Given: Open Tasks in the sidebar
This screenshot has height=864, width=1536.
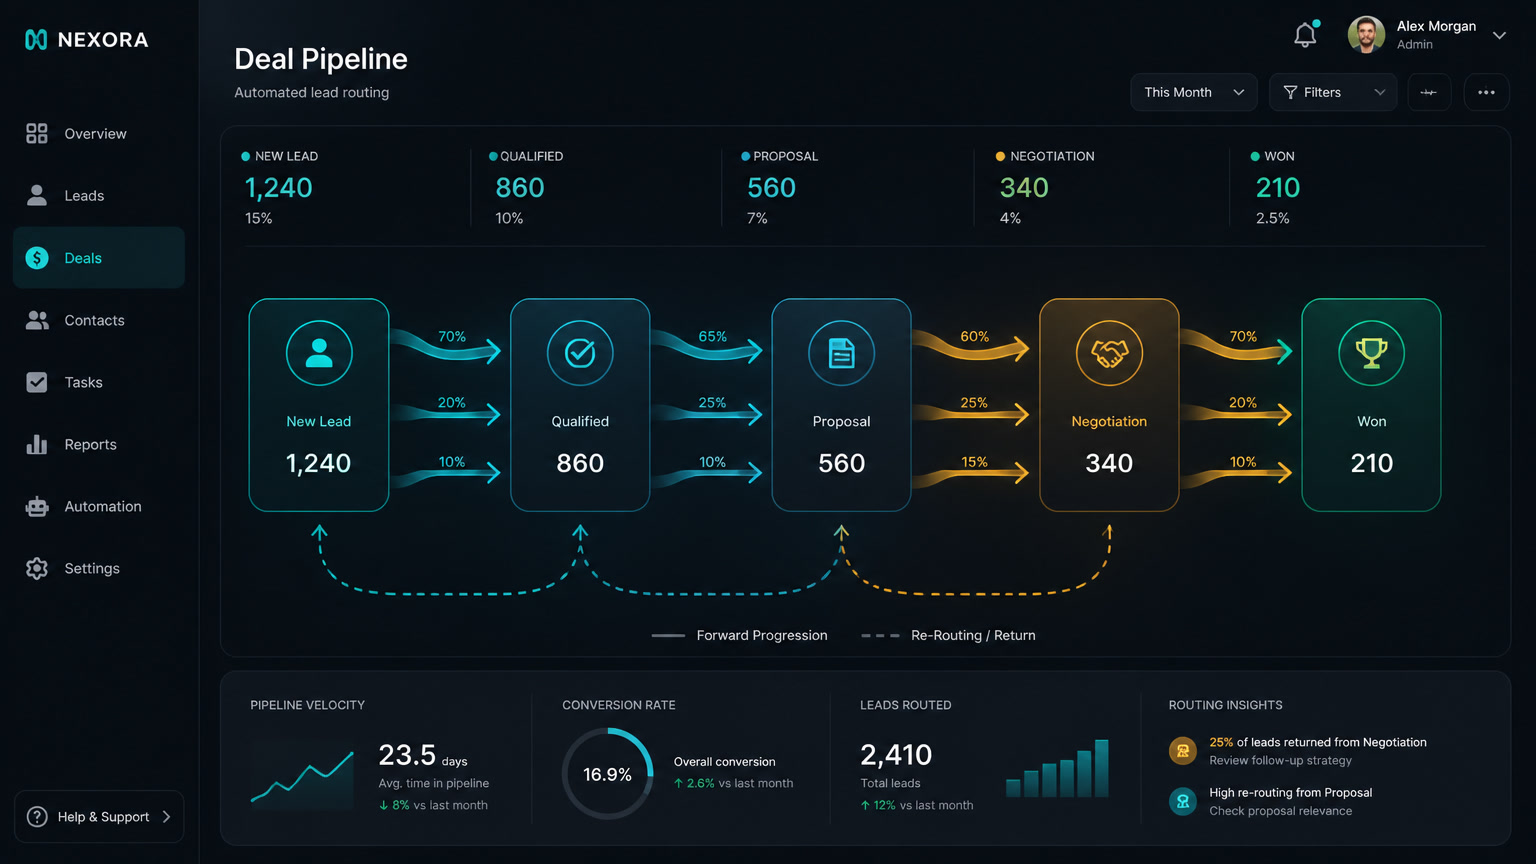Looking at the screenshot, I should pos(99,382).
